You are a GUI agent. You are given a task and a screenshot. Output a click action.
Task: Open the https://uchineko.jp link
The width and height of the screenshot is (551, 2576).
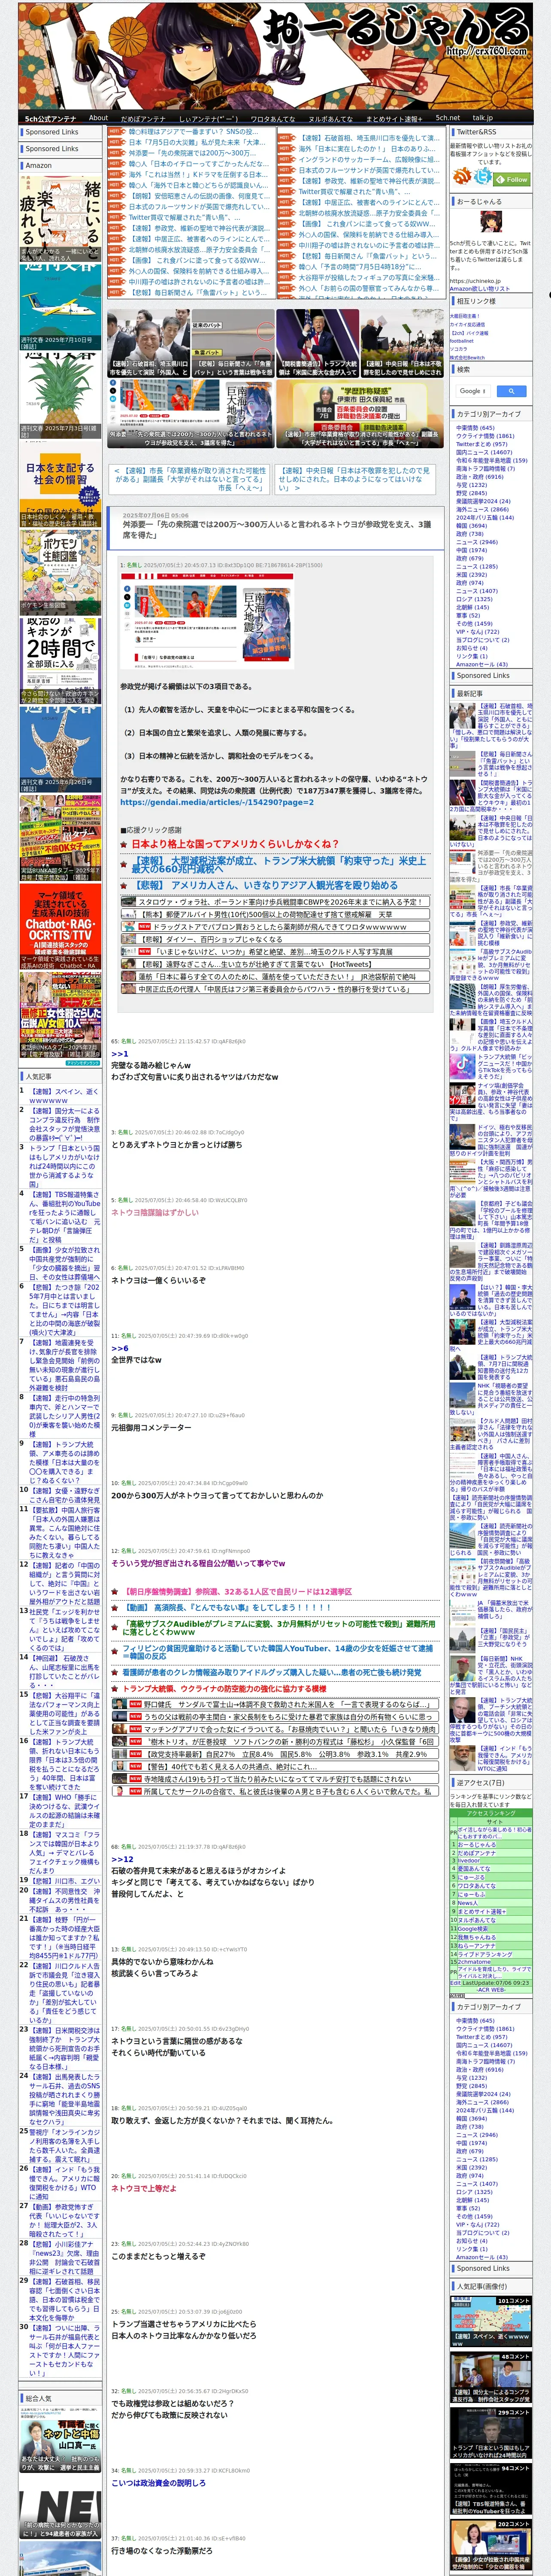[x=475, y=281]
